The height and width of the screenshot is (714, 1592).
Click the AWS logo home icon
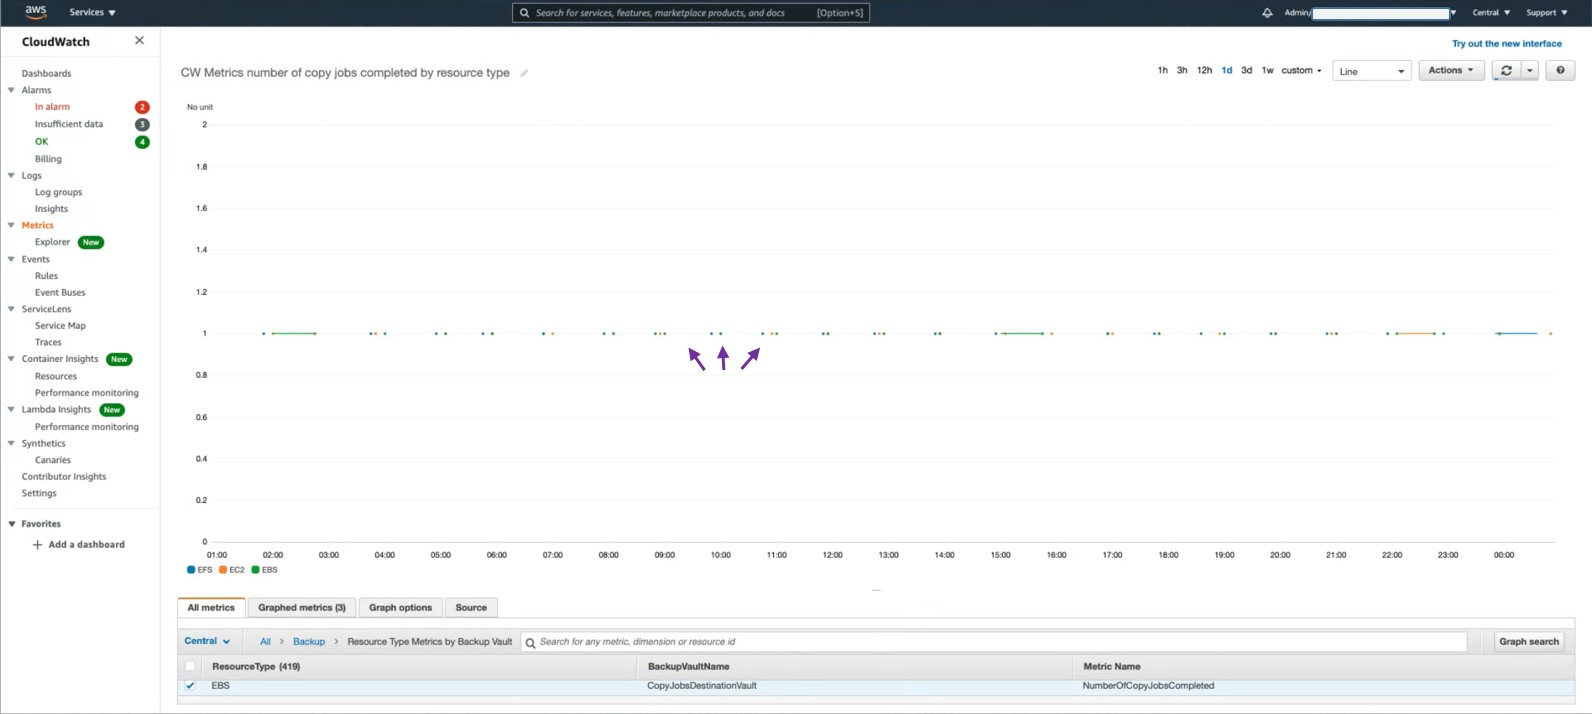36,12
